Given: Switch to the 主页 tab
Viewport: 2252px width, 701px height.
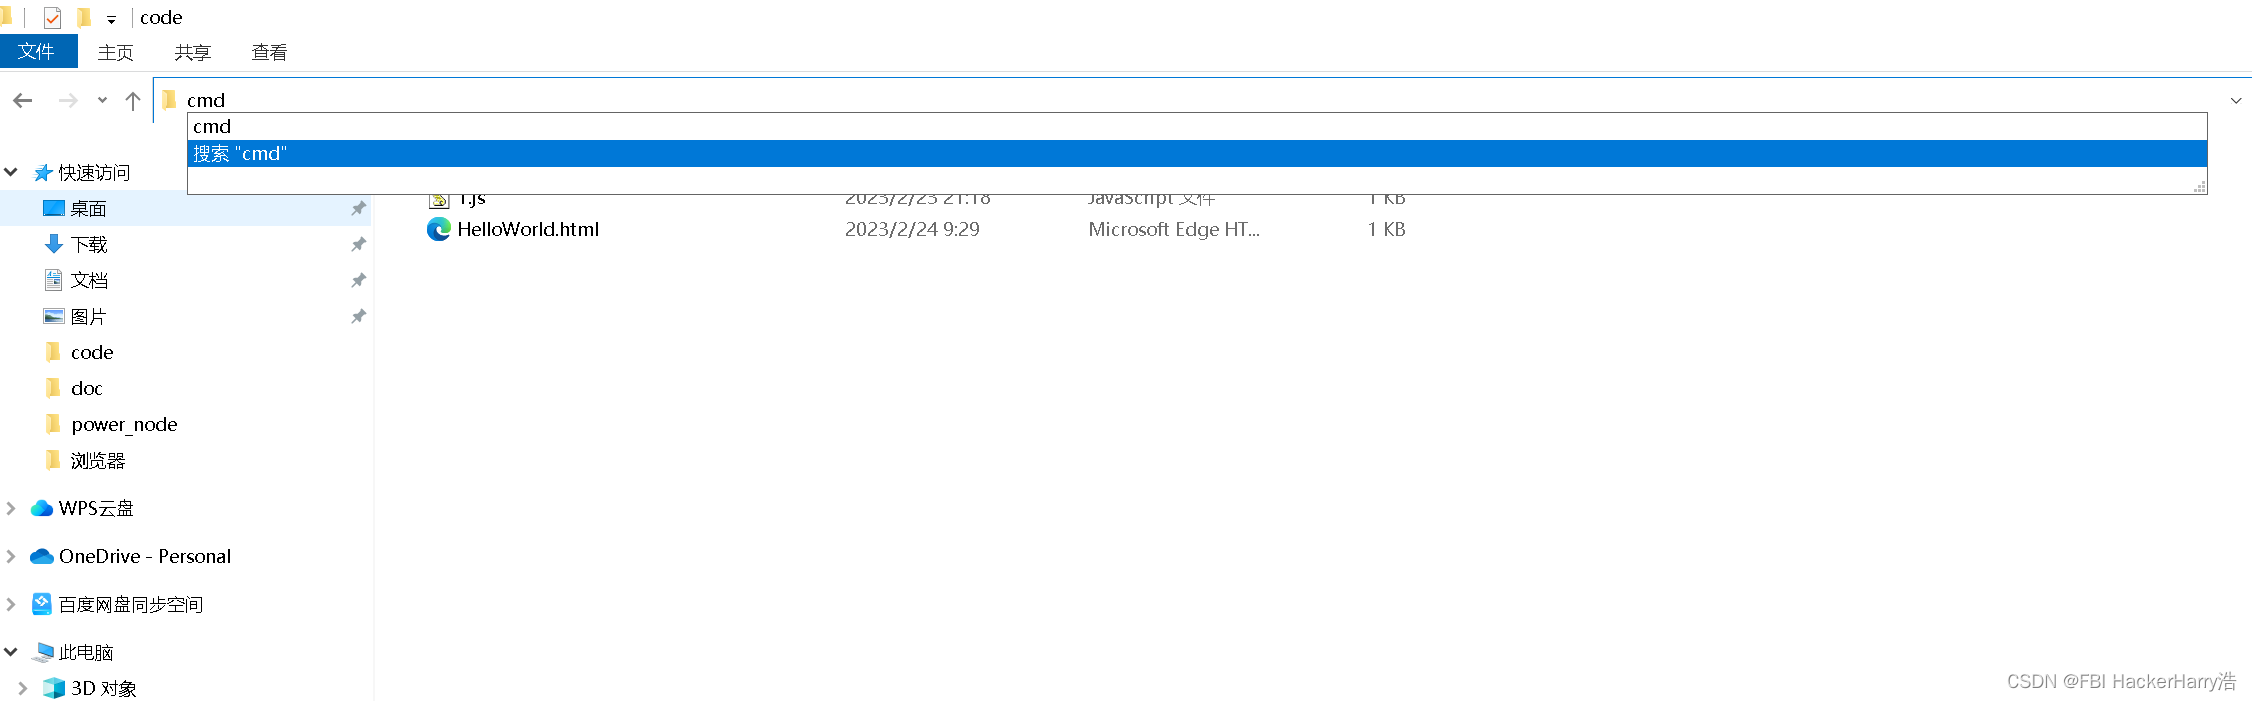Looking at the screenshot, I should (x=115, y=52).
